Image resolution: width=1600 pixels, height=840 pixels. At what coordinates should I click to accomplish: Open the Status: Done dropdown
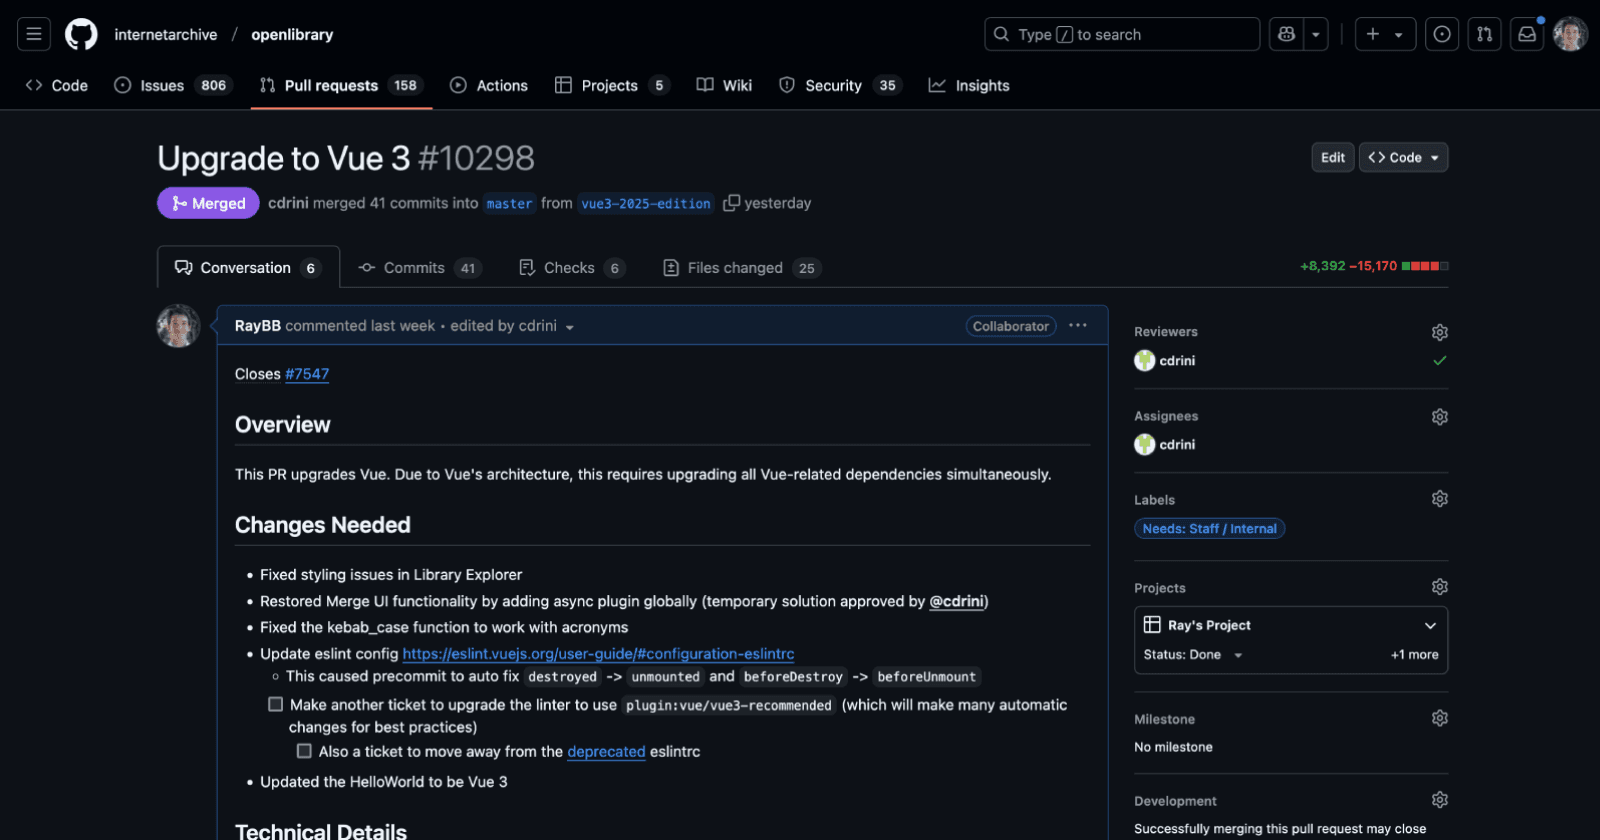click(1193, 655)
